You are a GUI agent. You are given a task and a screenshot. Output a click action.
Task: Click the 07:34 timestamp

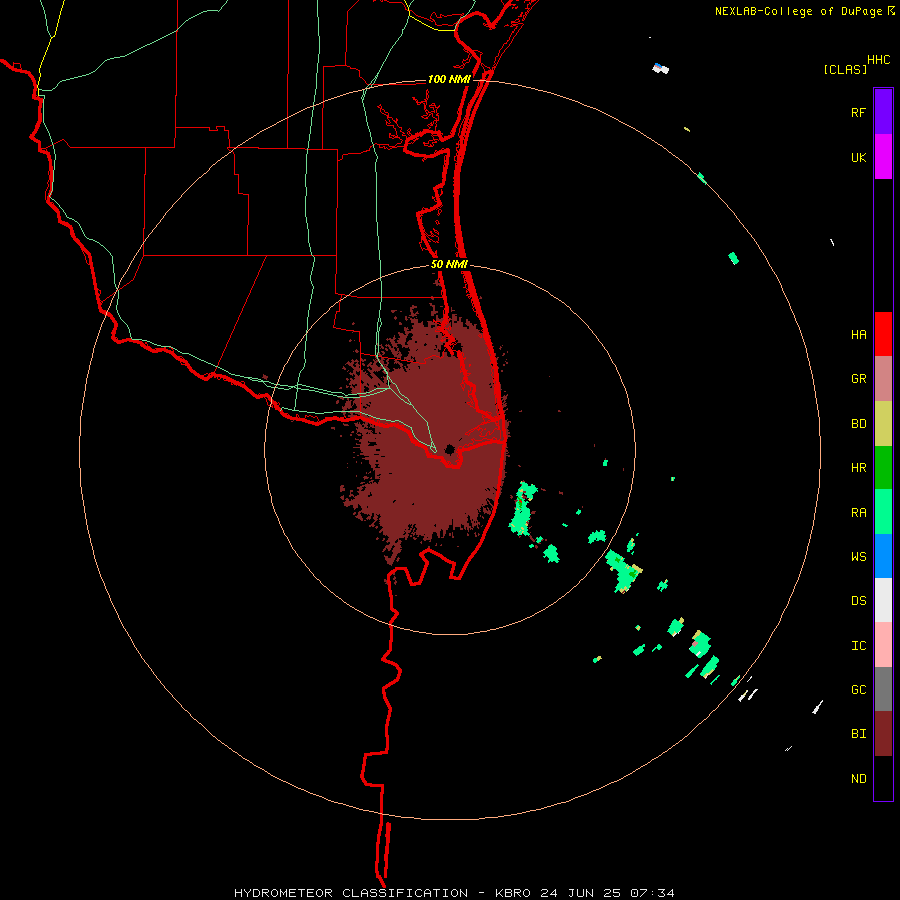point(653,893)
